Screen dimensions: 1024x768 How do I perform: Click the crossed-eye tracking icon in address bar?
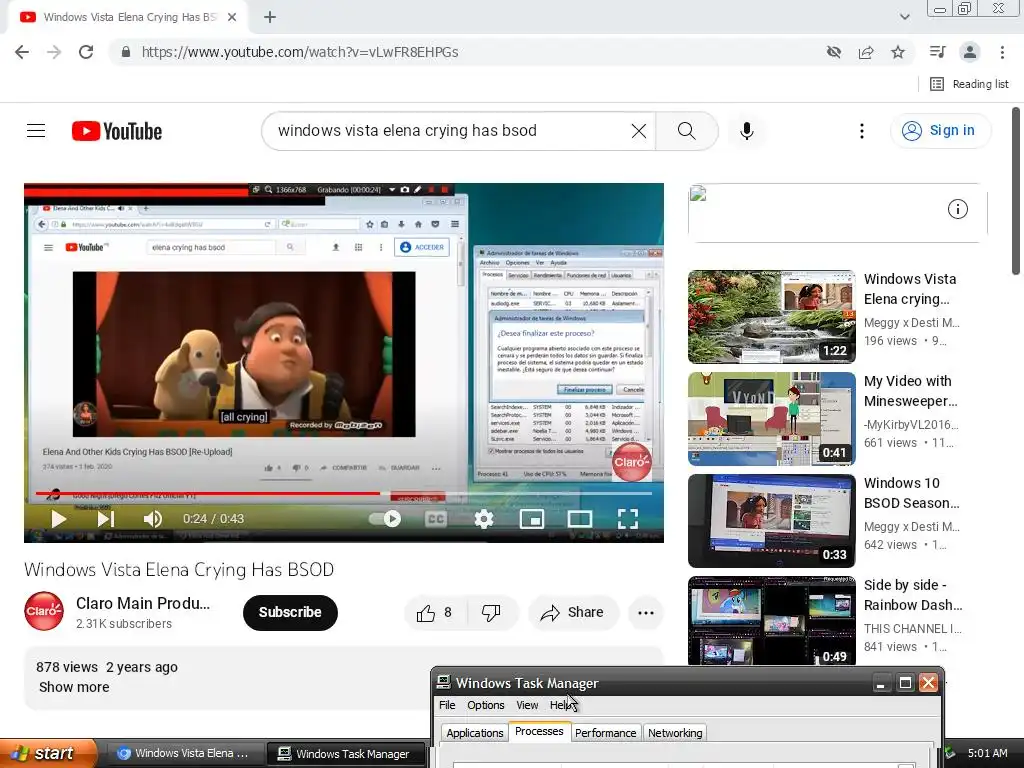click(x=834, y=52)
